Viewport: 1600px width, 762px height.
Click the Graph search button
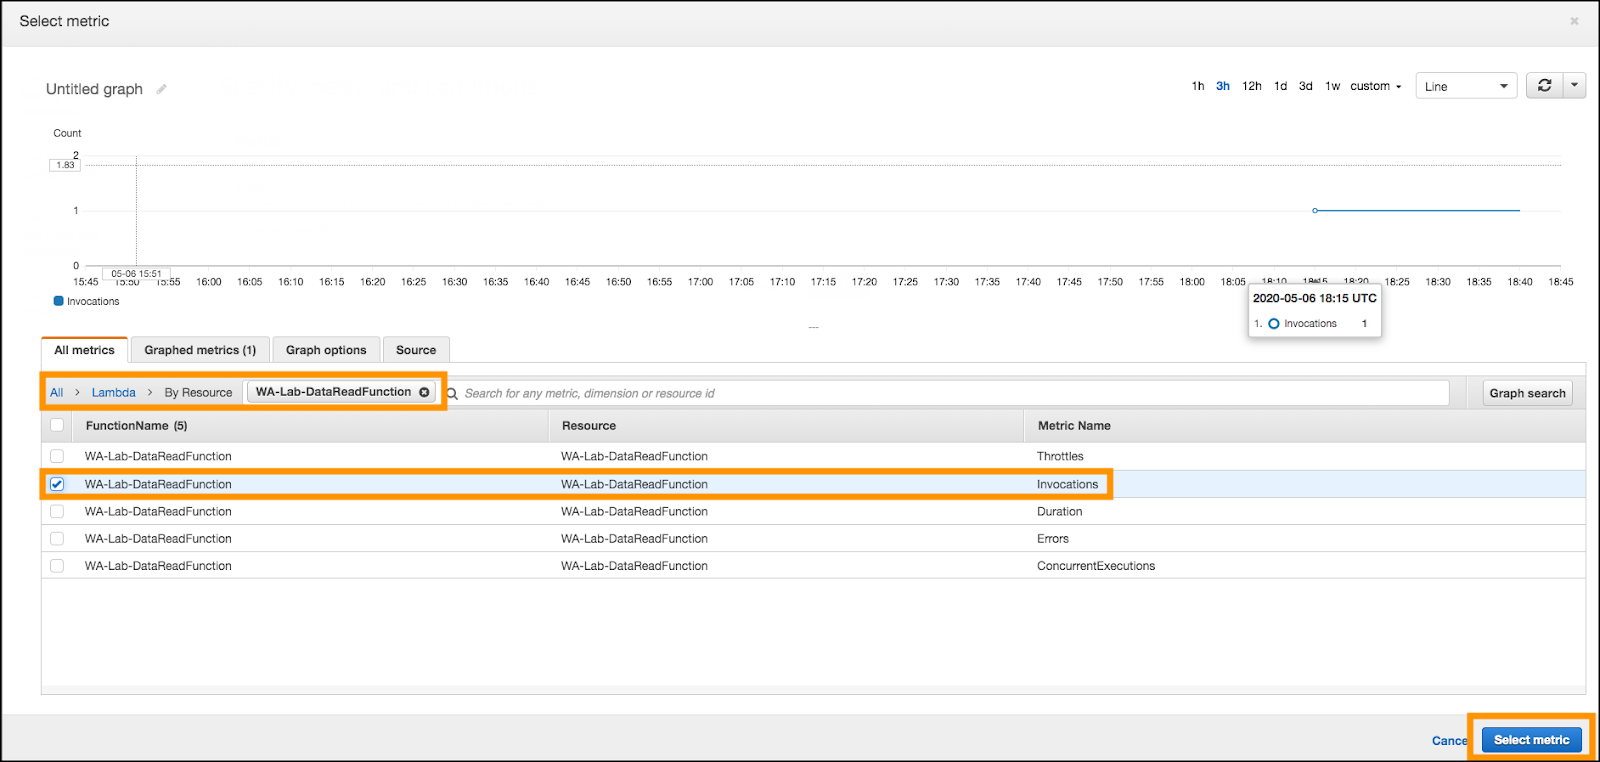1527,393
